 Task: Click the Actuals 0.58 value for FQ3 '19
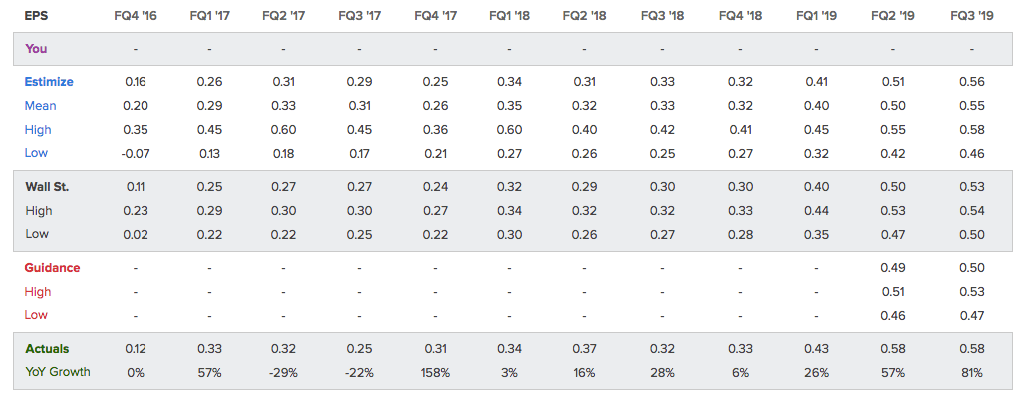click(972, 349)
